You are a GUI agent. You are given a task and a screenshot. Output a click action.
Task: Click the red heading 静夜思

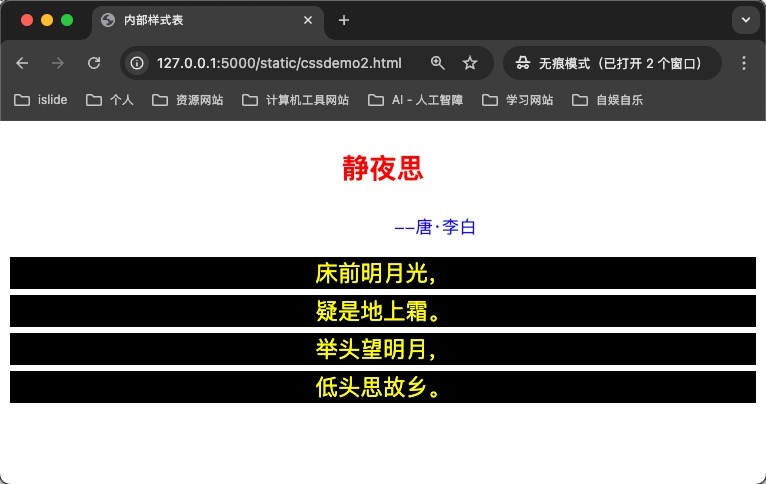(x=383, y=168)
